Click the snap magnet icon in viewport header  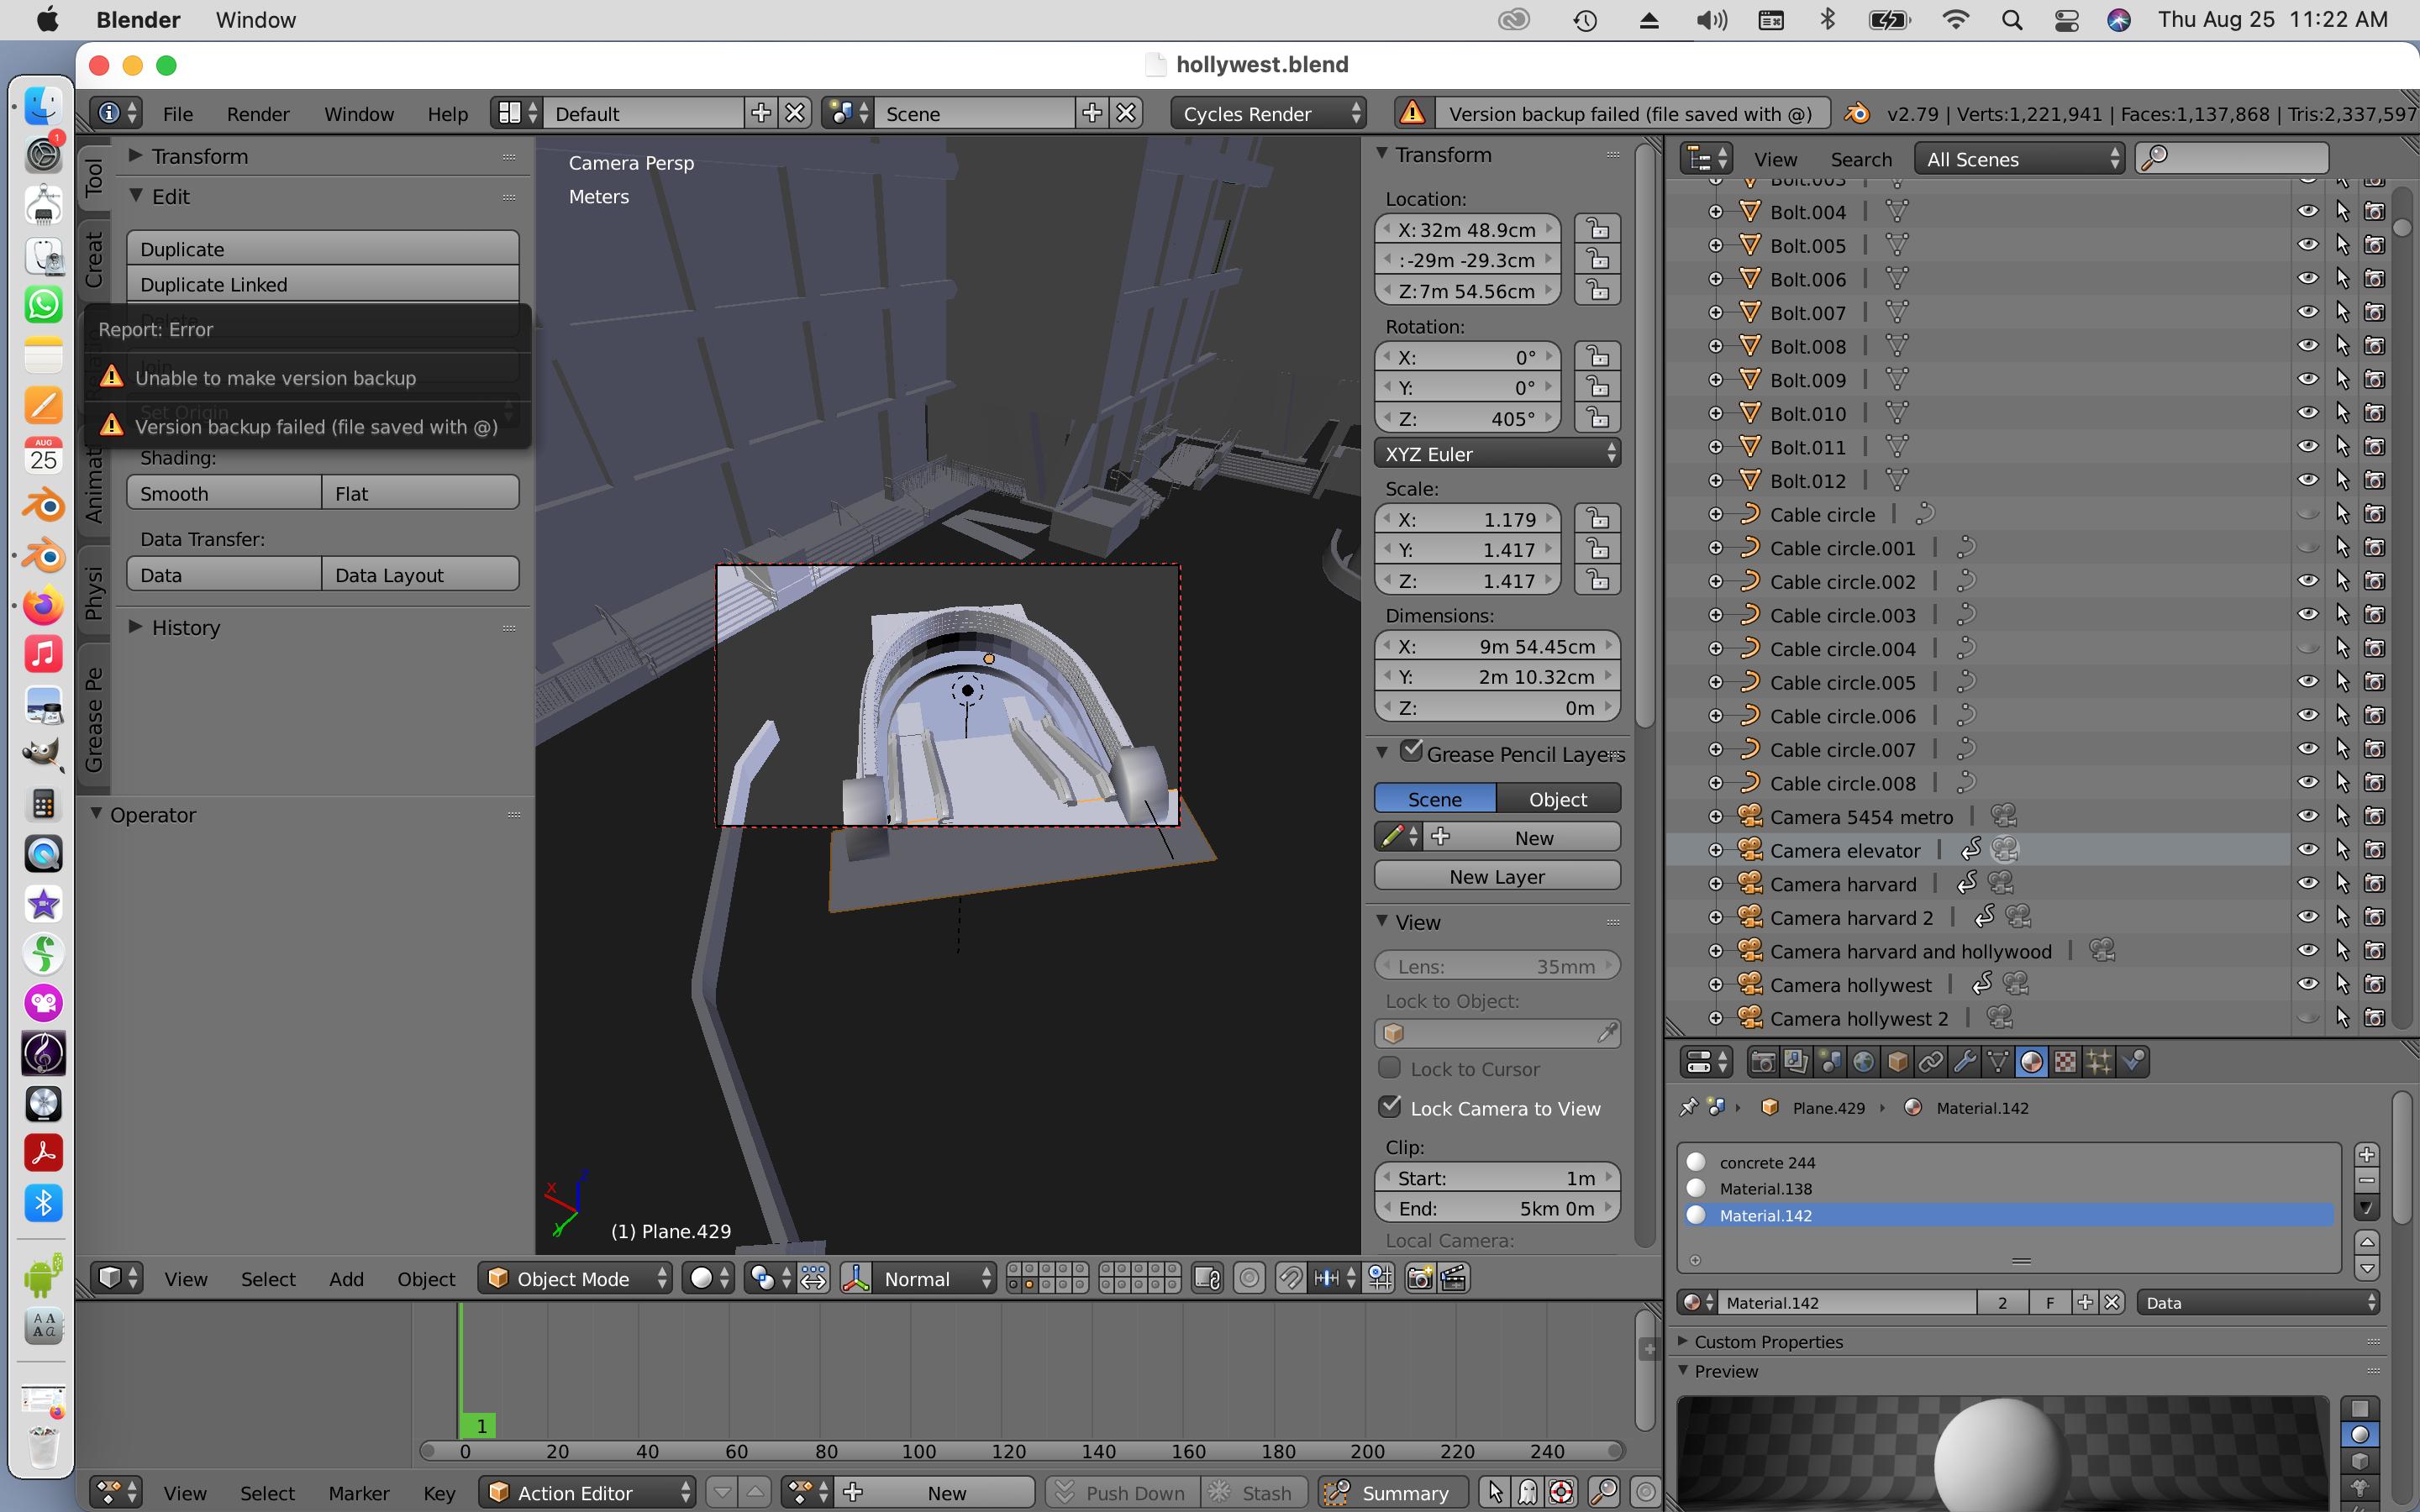[1291, 1278]
